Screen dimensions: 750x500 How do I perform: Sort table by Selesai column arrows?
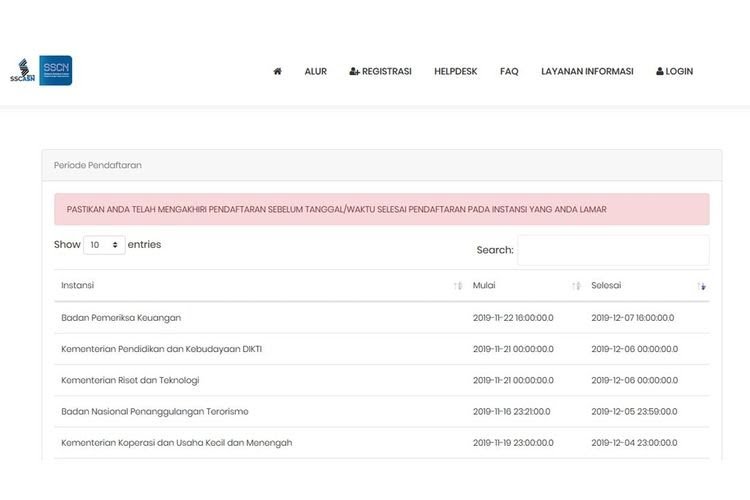pyautogui.click(x=702, y=286)
